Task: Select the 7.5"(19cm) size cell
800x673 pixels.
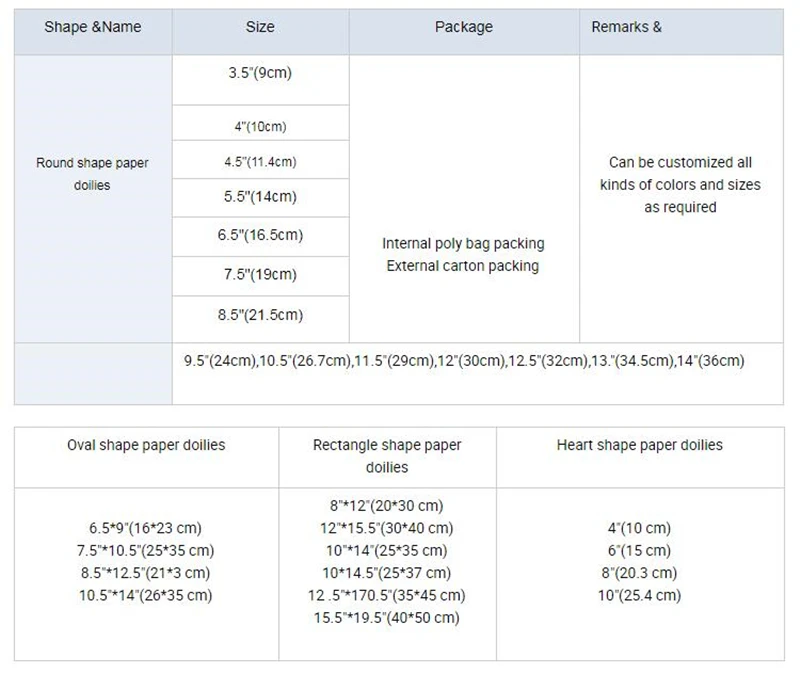Action: [x=260, y=275]
